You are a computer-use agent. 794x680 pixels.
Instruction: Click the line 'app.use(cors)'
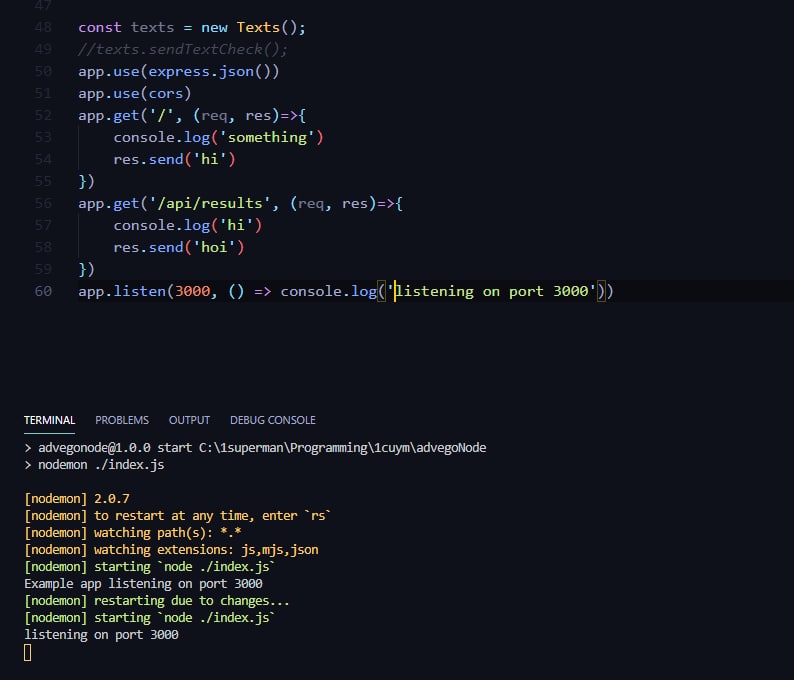[135, 94]
